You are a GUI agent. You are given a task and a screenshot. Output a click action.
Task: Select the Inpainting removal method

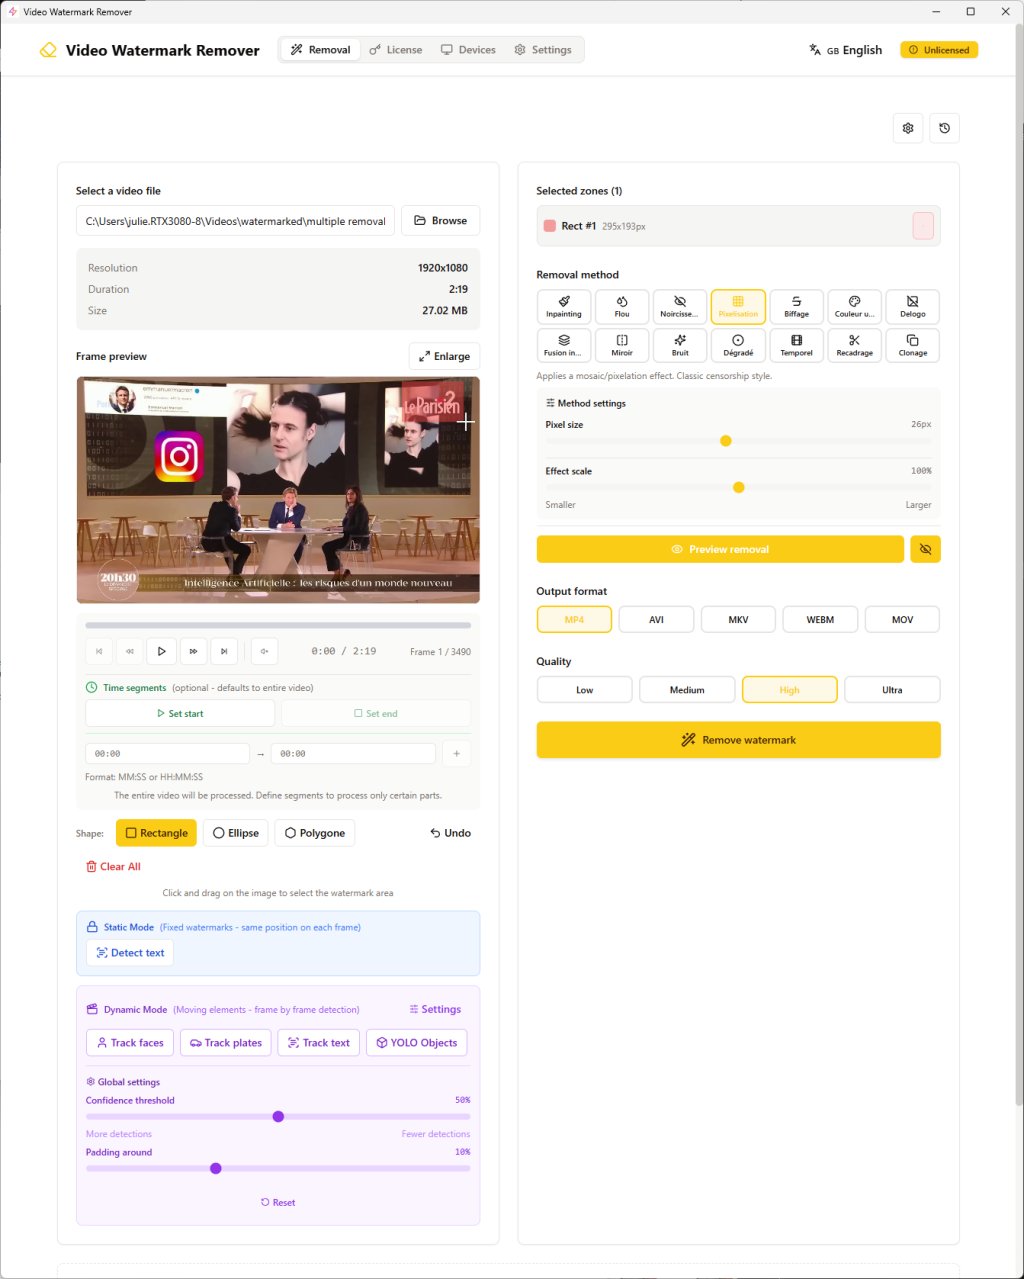pos(564,306)
